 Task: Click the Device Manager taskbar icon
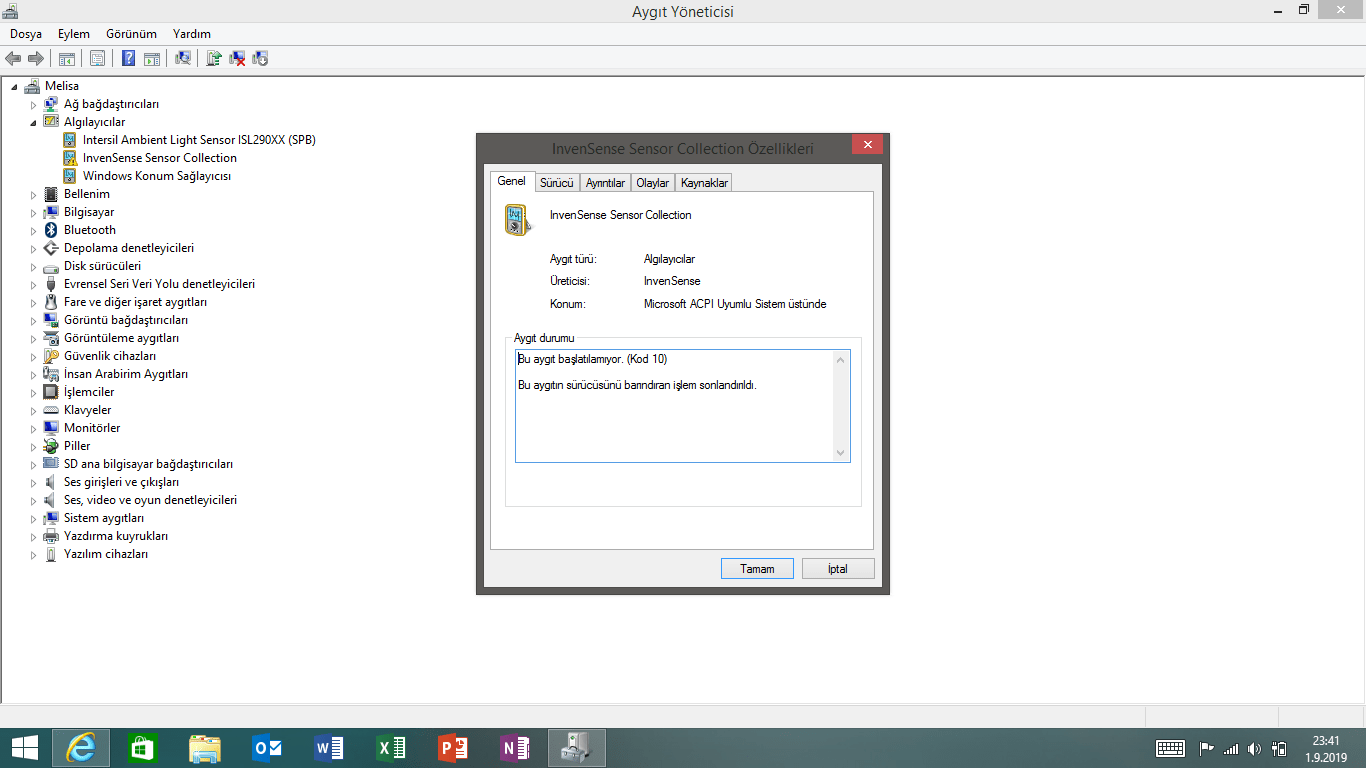pos(577,748)
